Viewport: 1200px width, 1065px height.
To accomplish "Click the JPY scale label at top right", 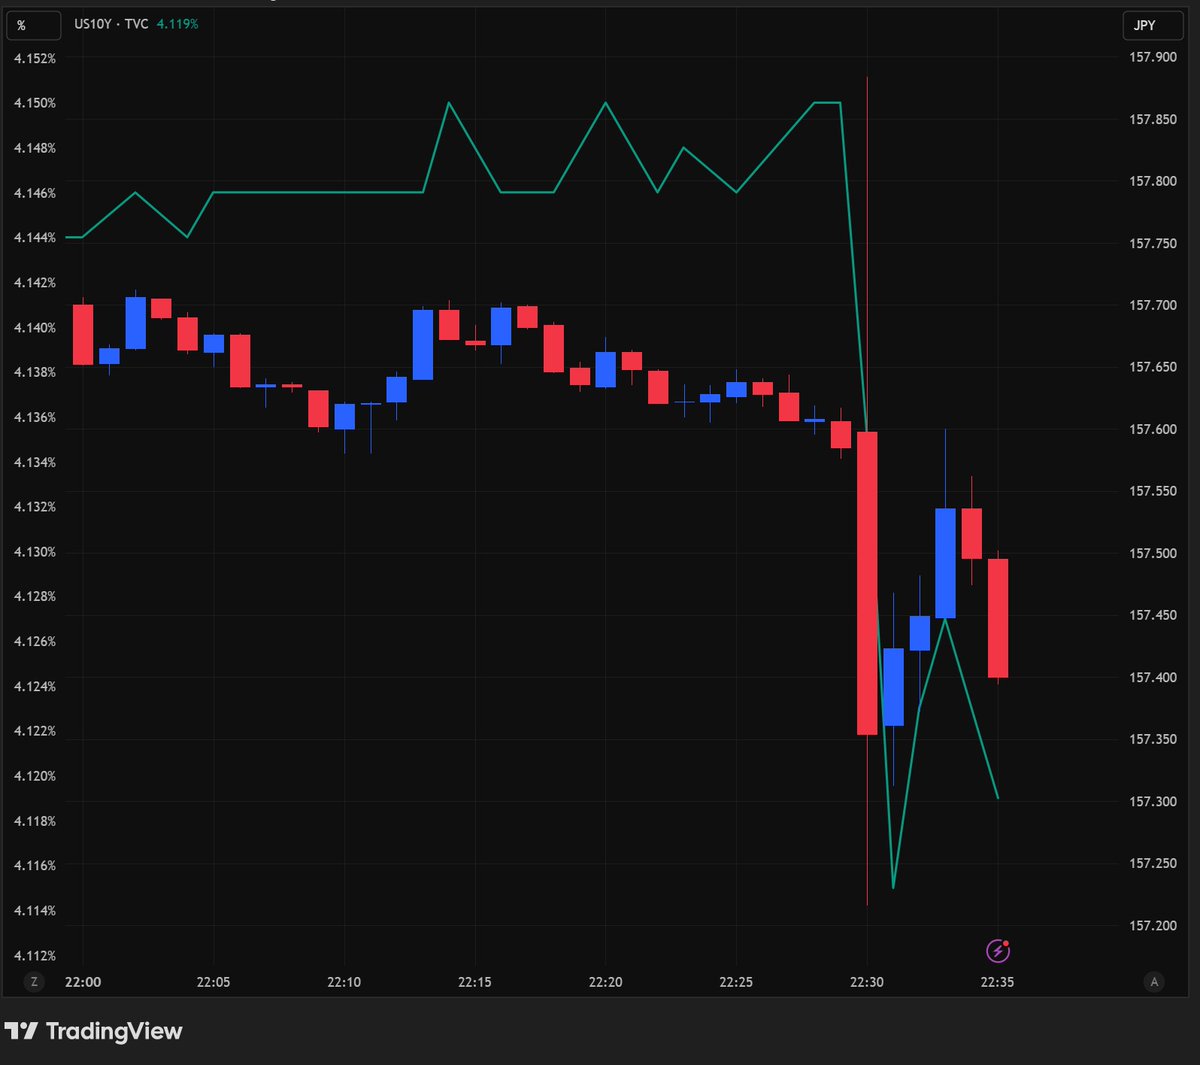I will click(x=1152, y=25).
